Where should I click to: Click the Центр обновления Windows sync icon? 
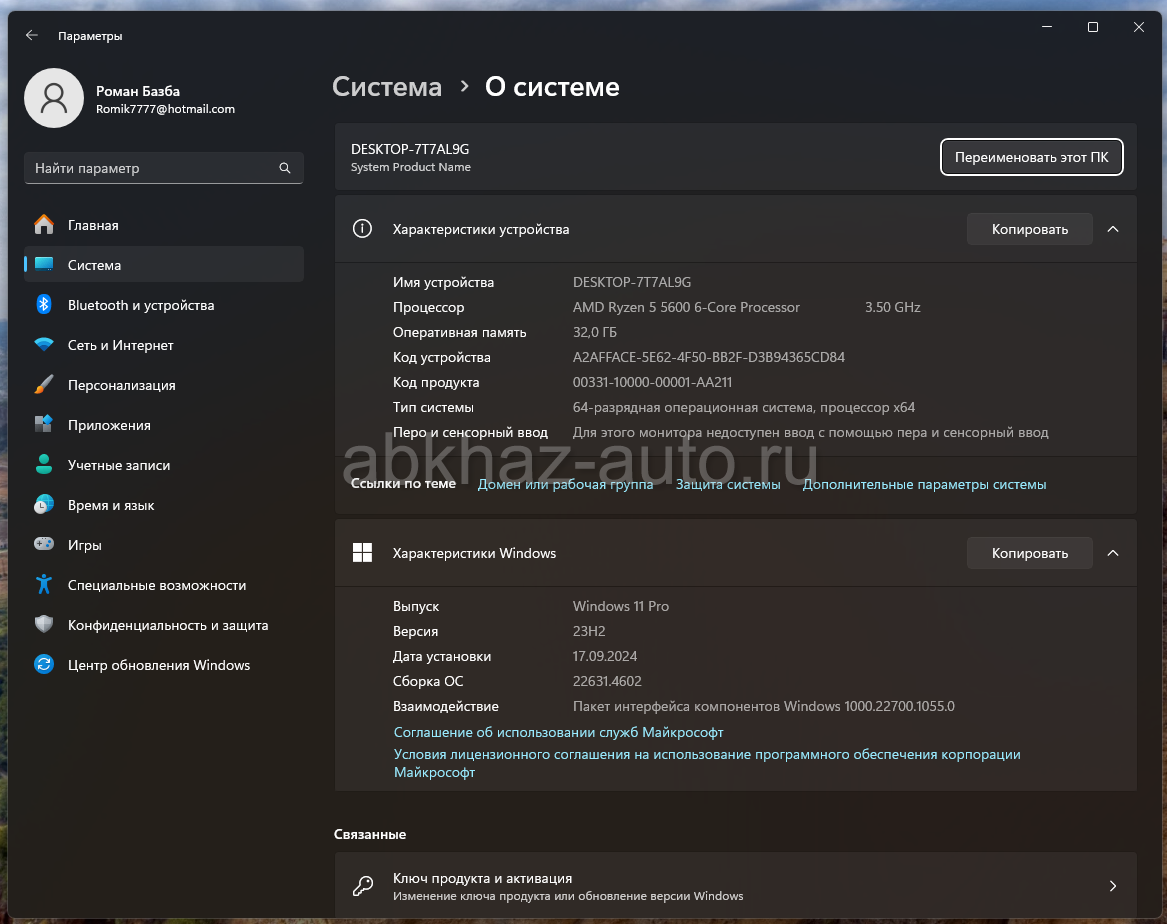tap(44, 665)
